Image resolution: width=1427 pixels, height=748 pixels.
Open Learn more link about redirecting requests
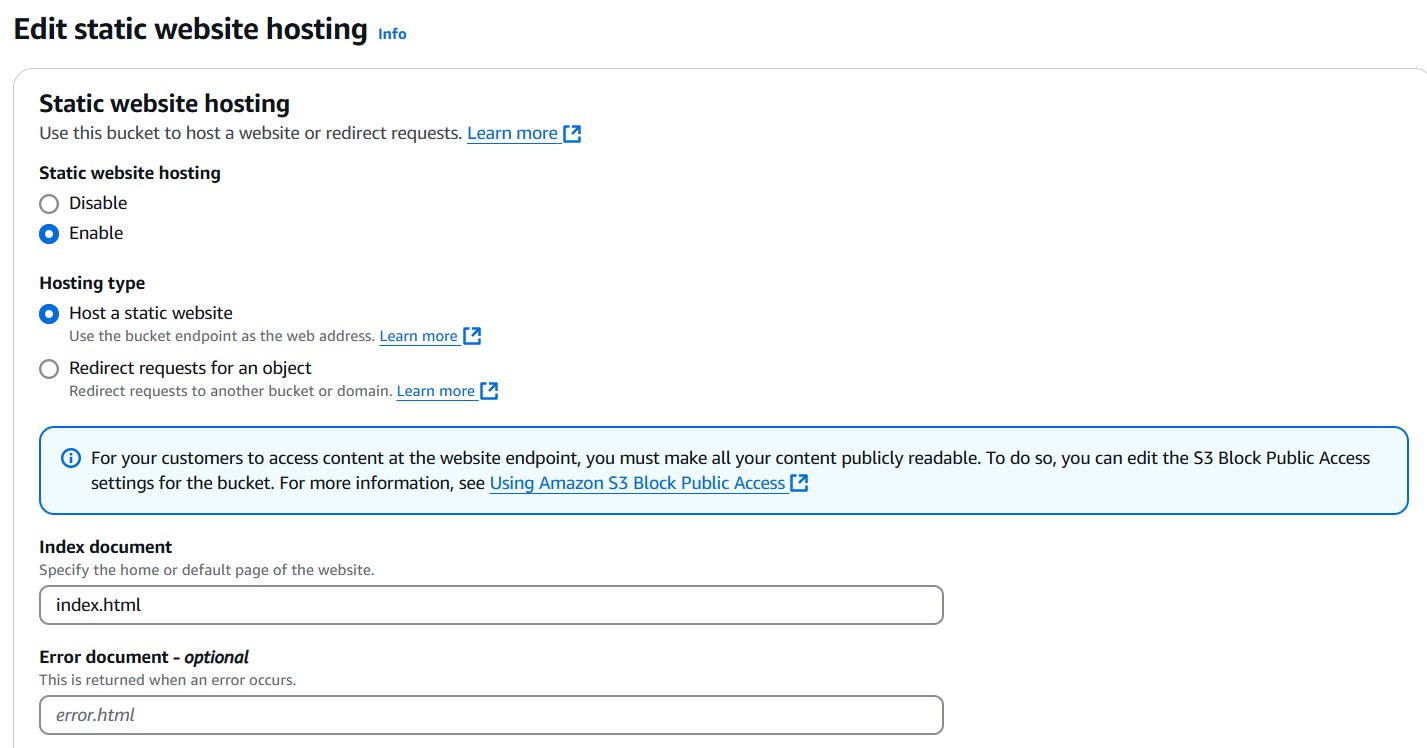click(435, 391)
